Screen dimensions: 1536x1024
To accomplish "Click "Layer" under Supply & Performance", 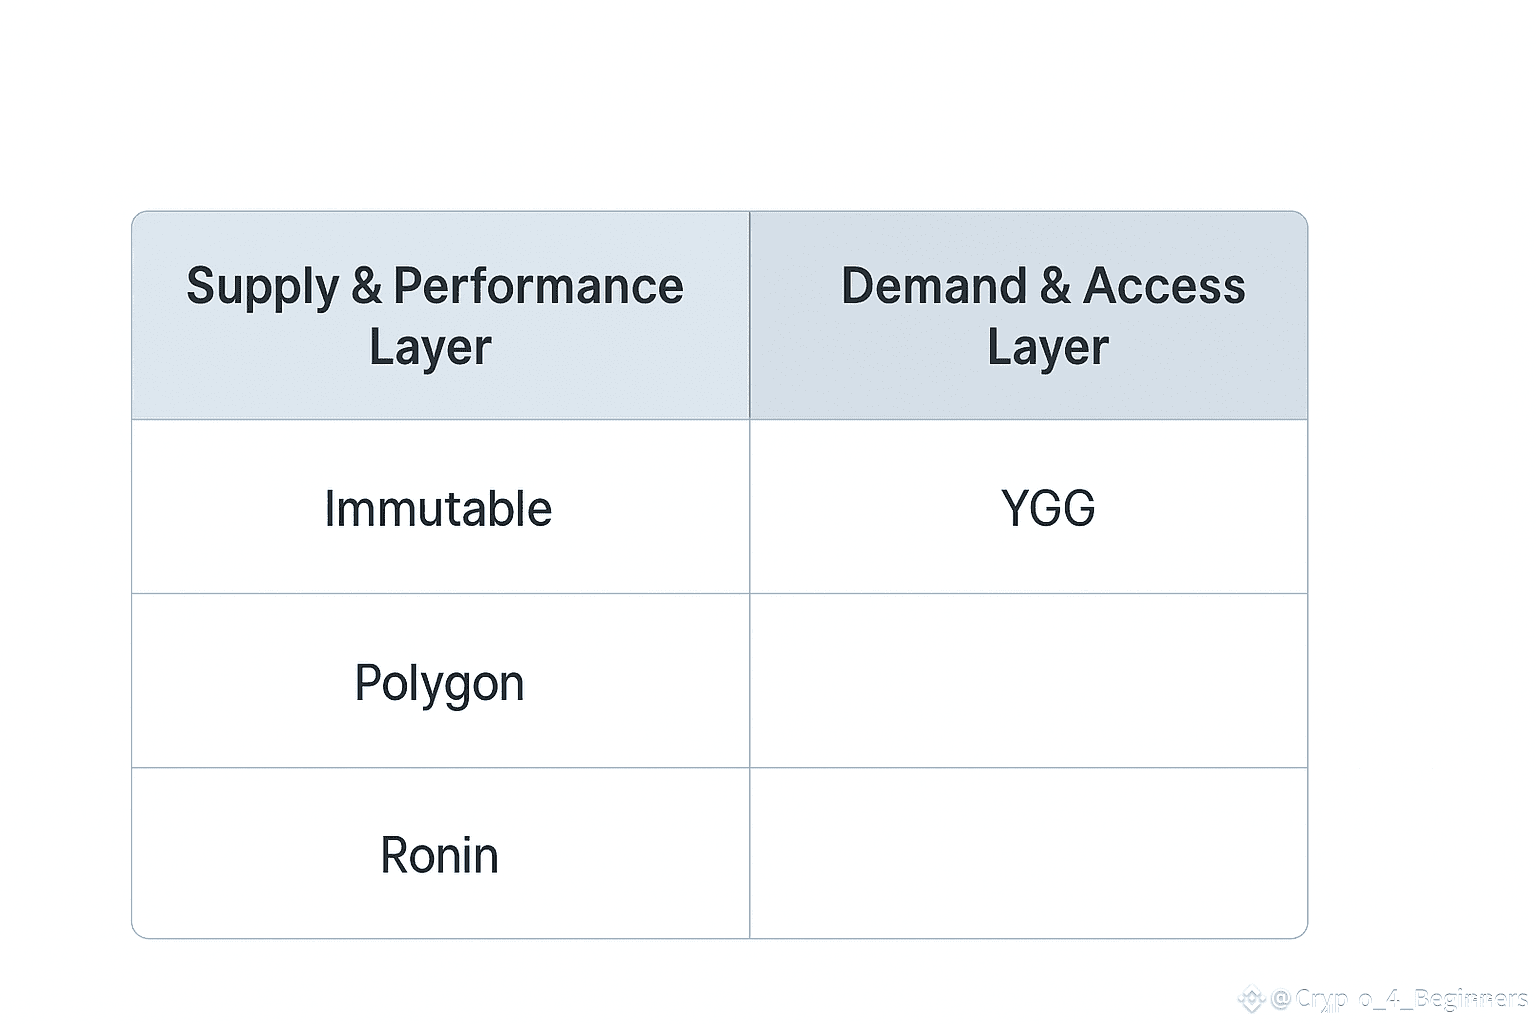I will 430,348.
